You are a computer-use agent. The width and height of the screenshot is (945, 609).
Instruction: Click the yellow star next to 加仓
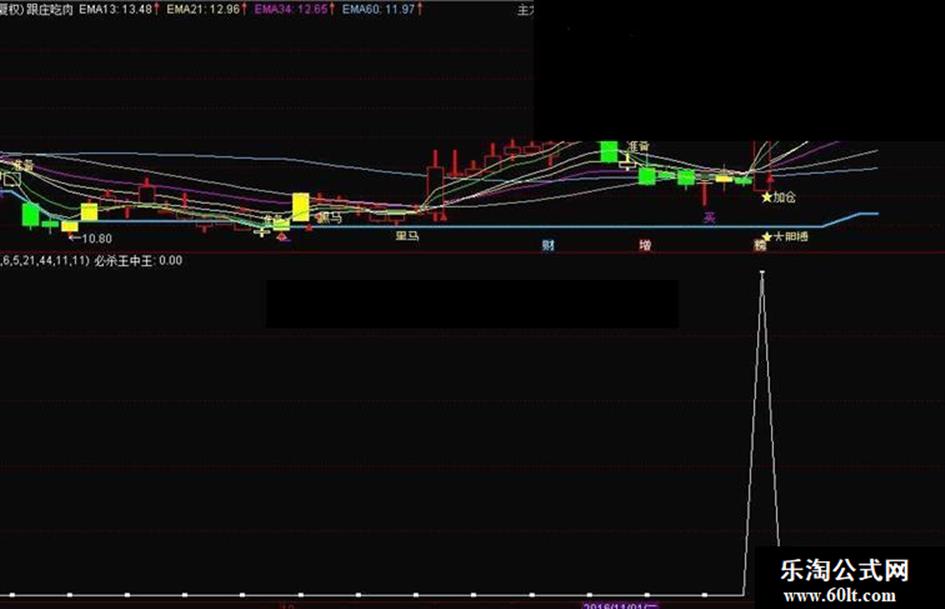pos(767,197)
